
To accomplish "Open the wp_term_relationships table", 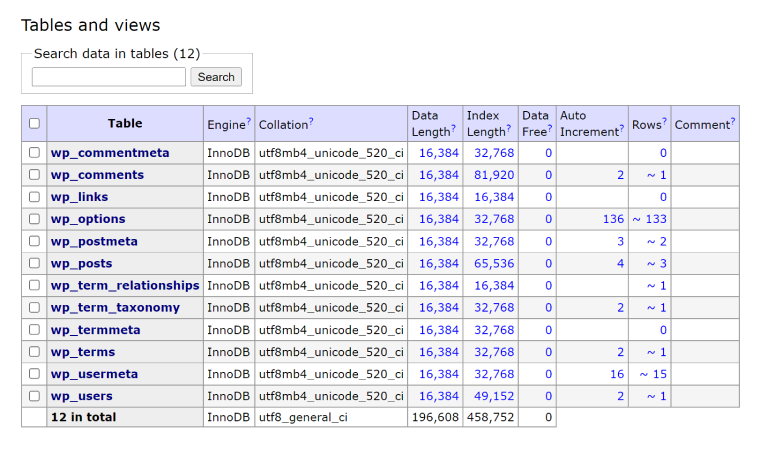I will pyautogui.click(x=125, y=286).
